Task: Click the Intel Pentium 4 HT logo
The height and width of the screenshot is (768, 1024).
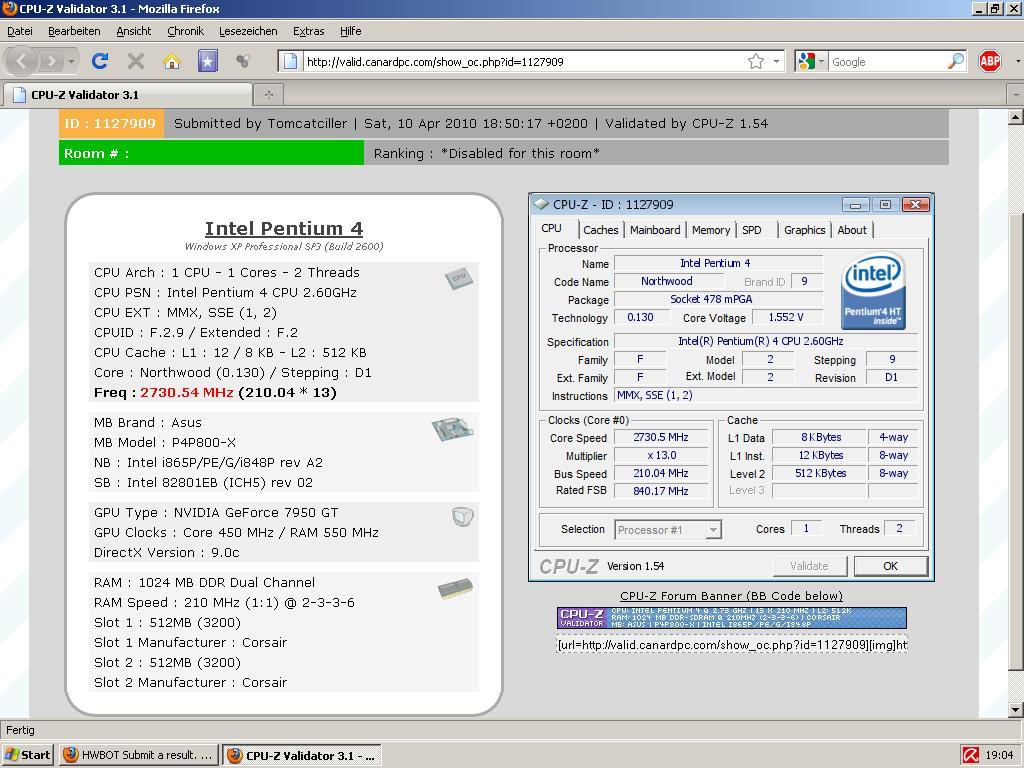Action: click(873, 291)
